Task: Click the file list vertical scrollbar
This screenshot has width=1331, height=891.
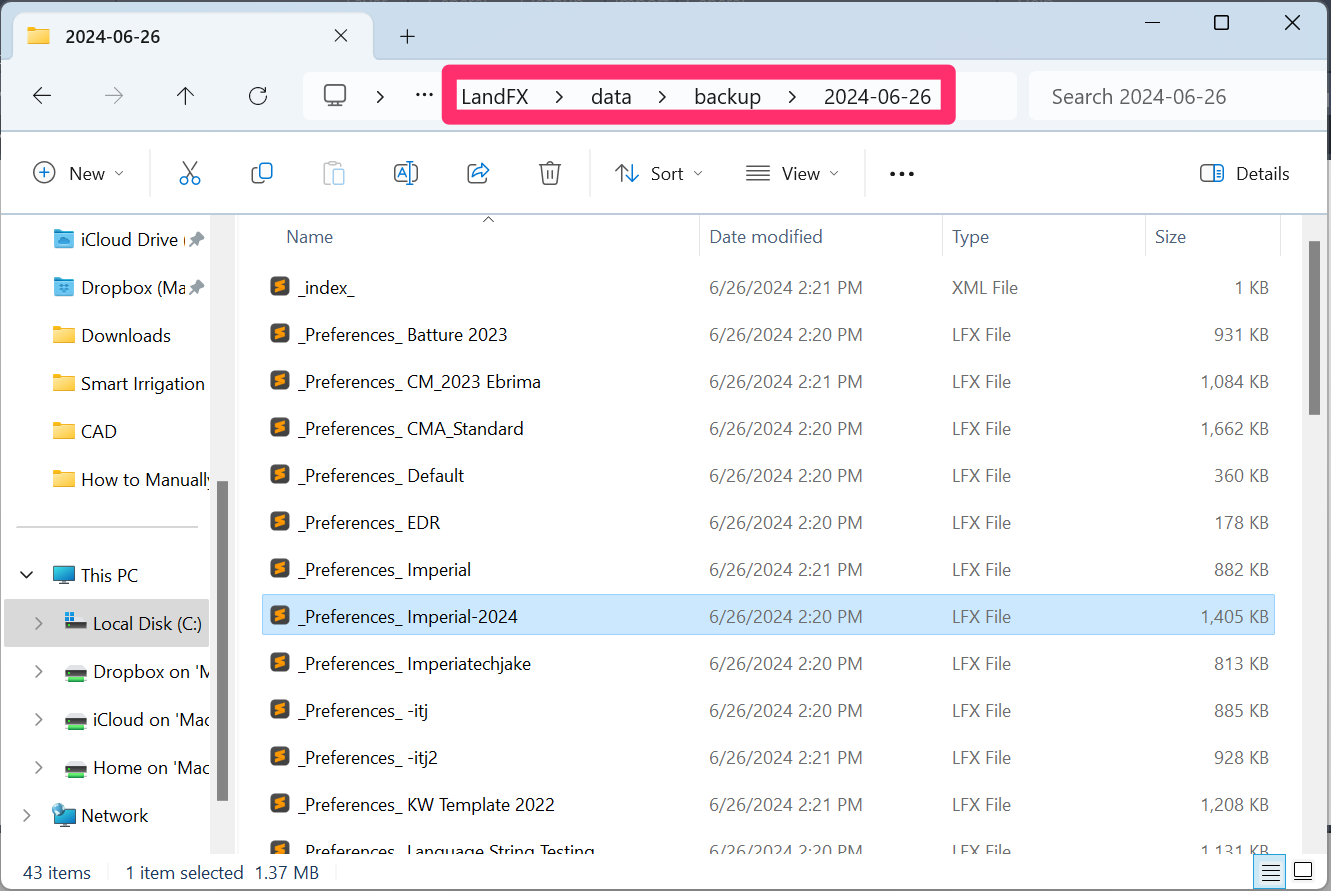Action: pos(1314,327)
